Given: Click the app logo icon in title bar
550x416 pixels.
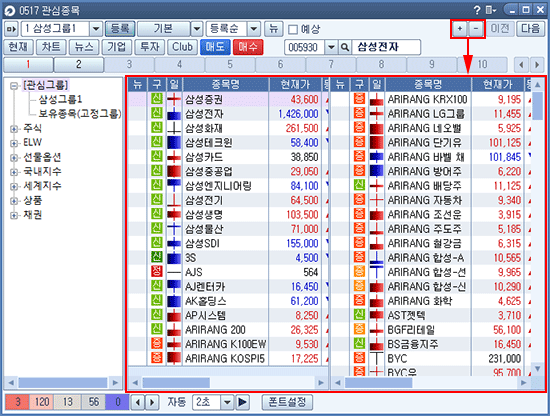Looking at the screenshot, I should point(9,11).
